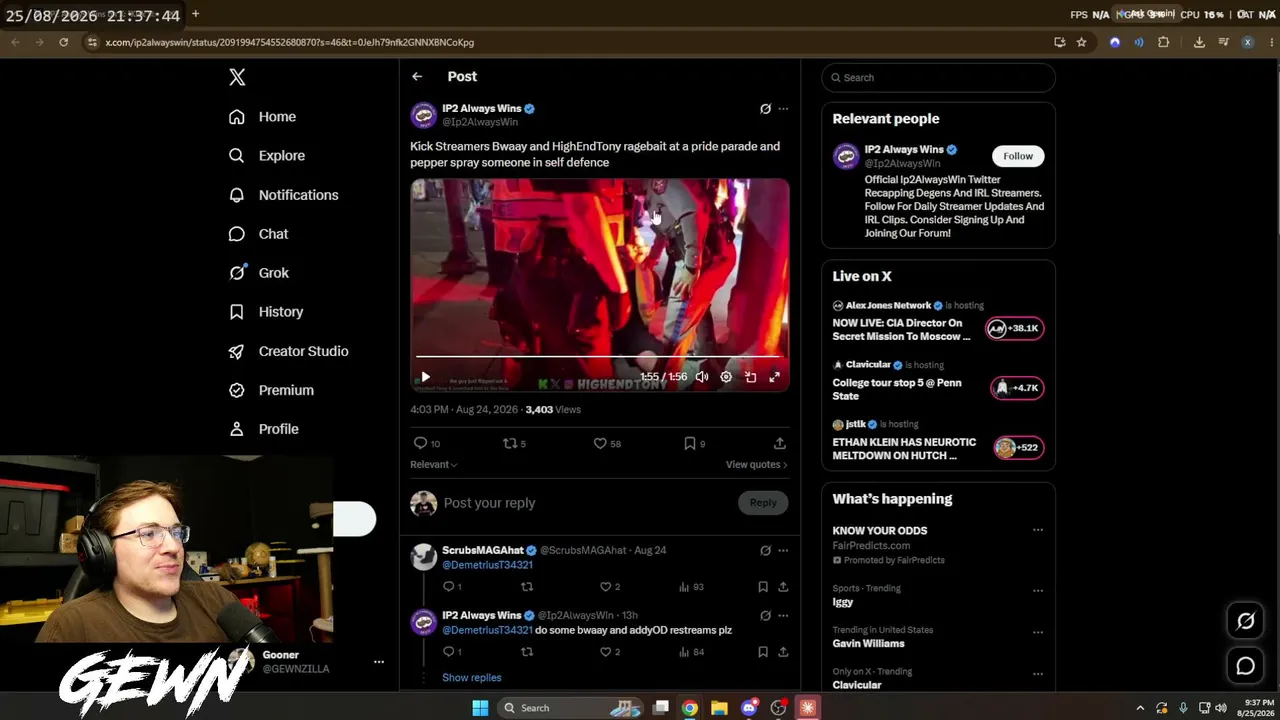Bookmark this page with the star icon

1081,42
